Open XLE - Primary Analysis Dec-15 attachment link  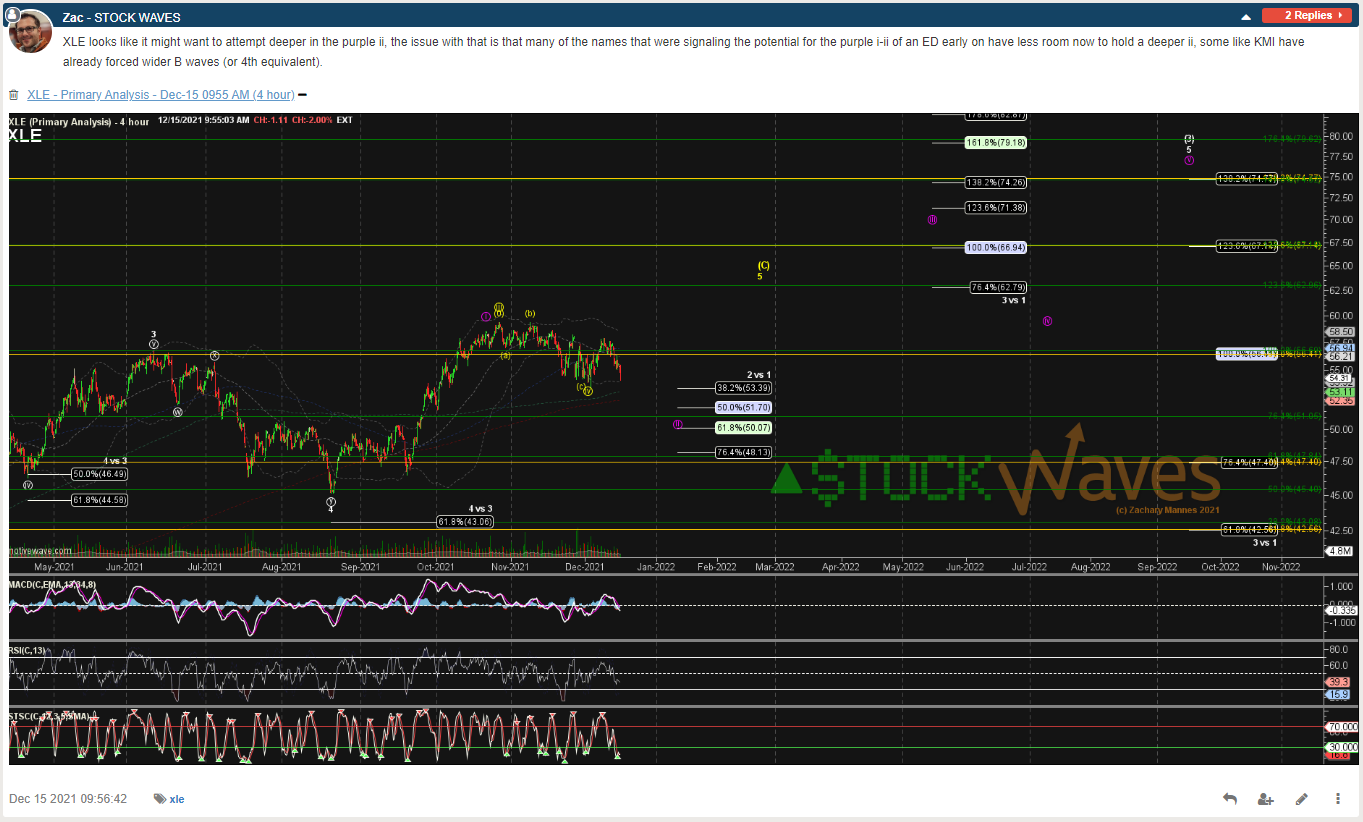click(161, 95)
